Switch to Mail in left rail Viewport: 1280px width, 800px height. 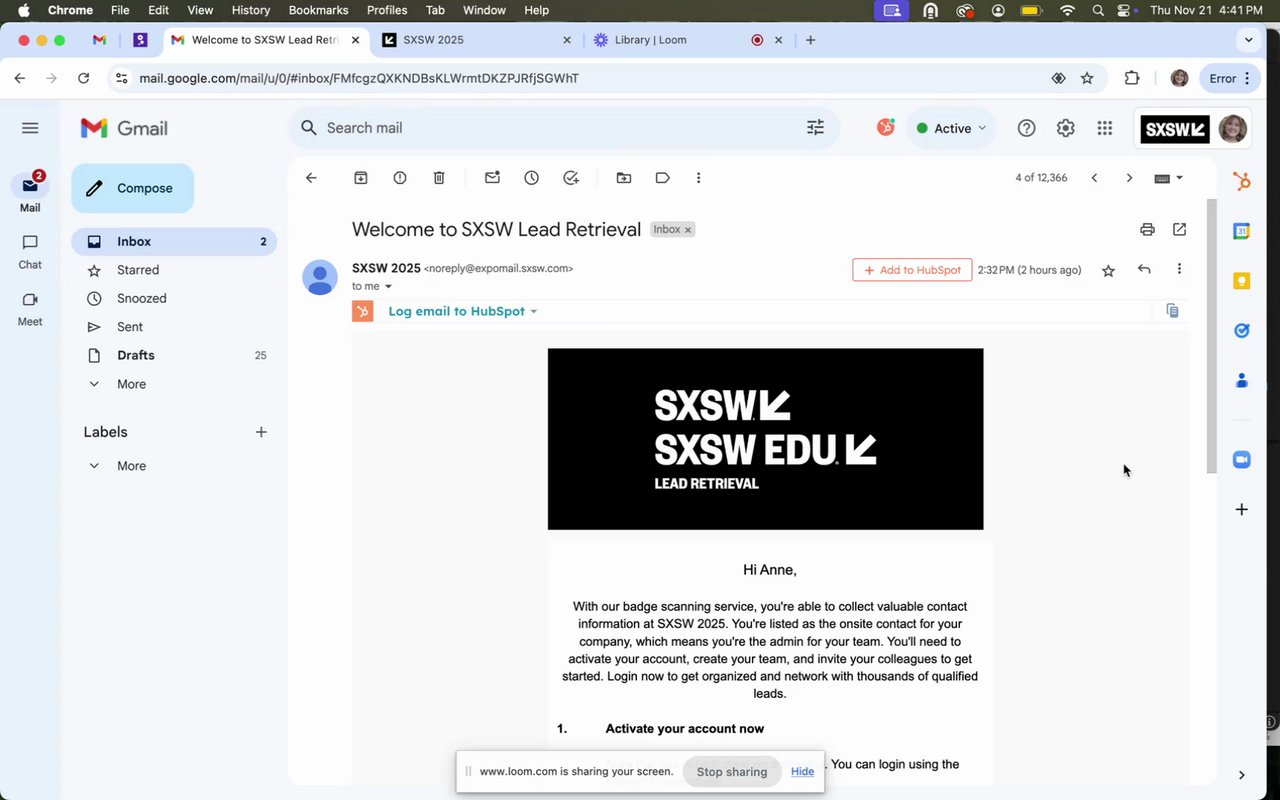point(30,192)
